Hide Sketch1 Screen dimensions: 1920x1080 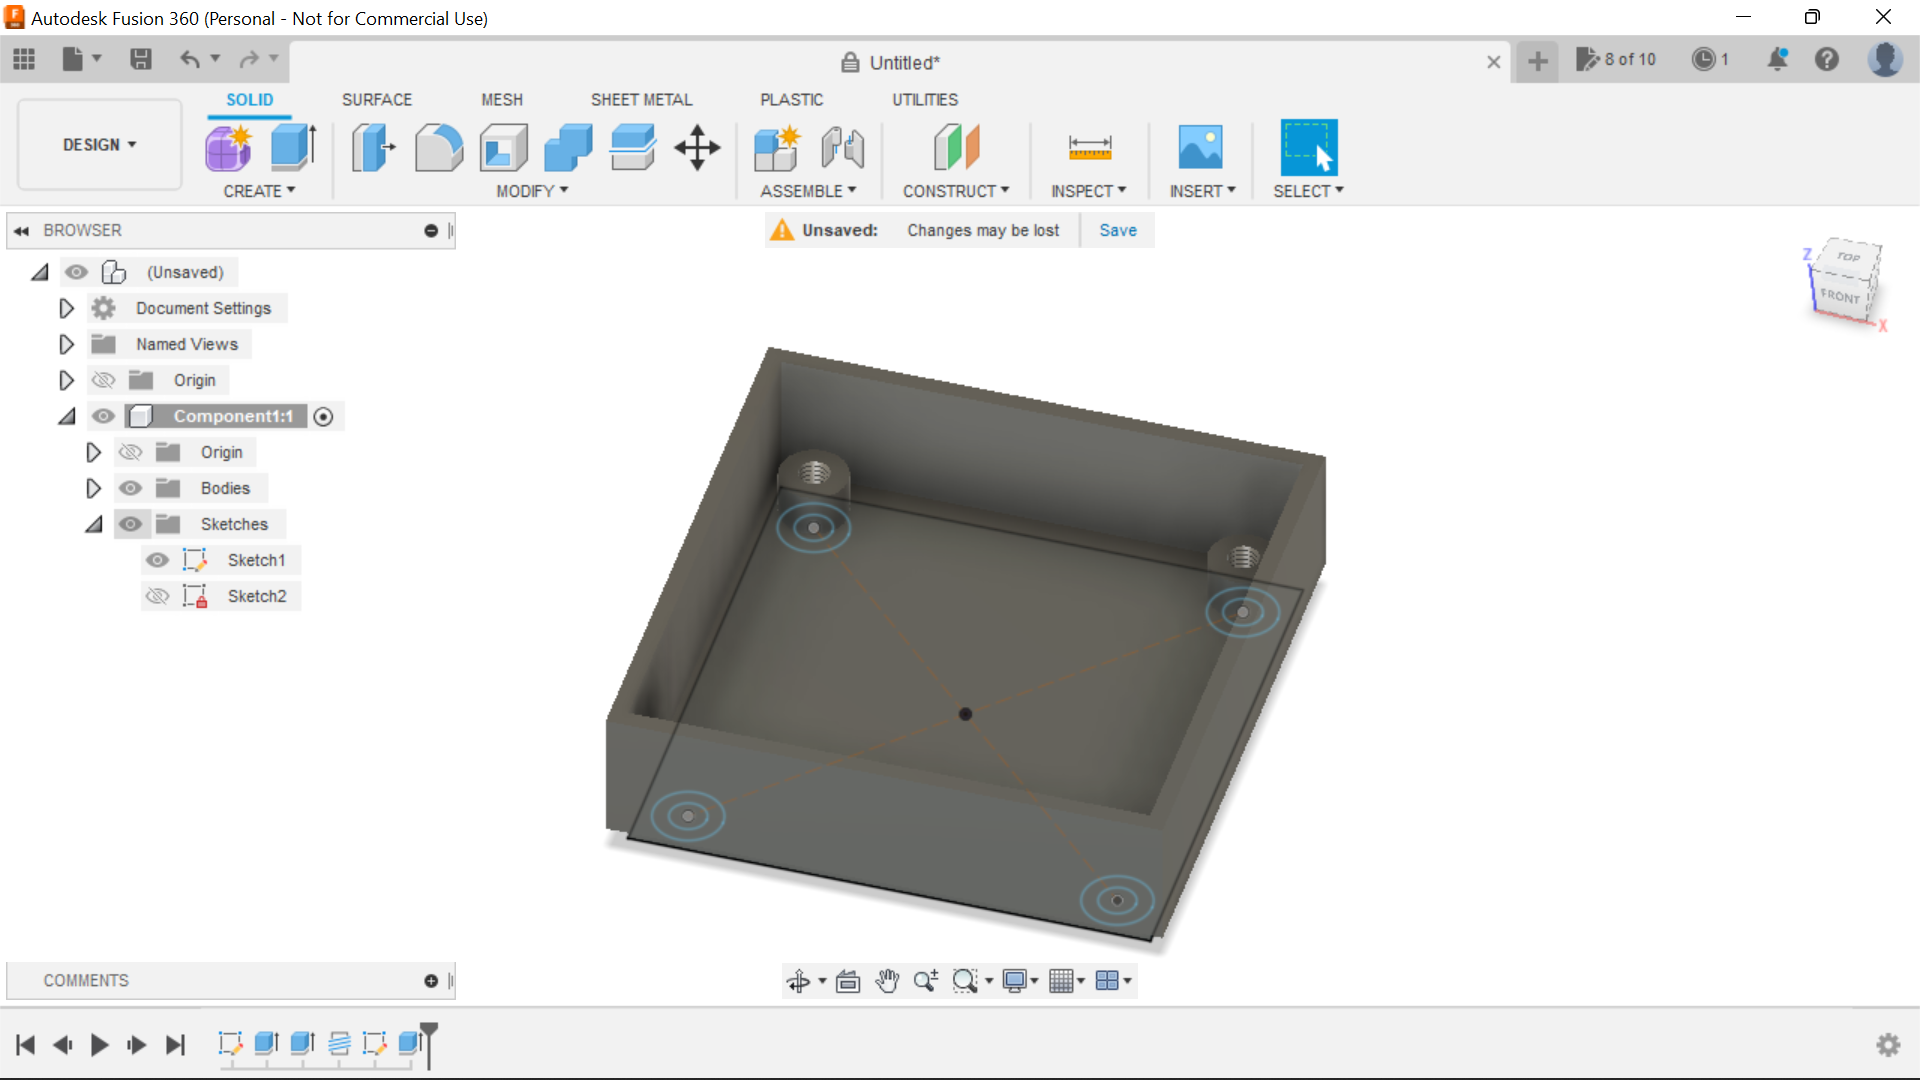157,560
